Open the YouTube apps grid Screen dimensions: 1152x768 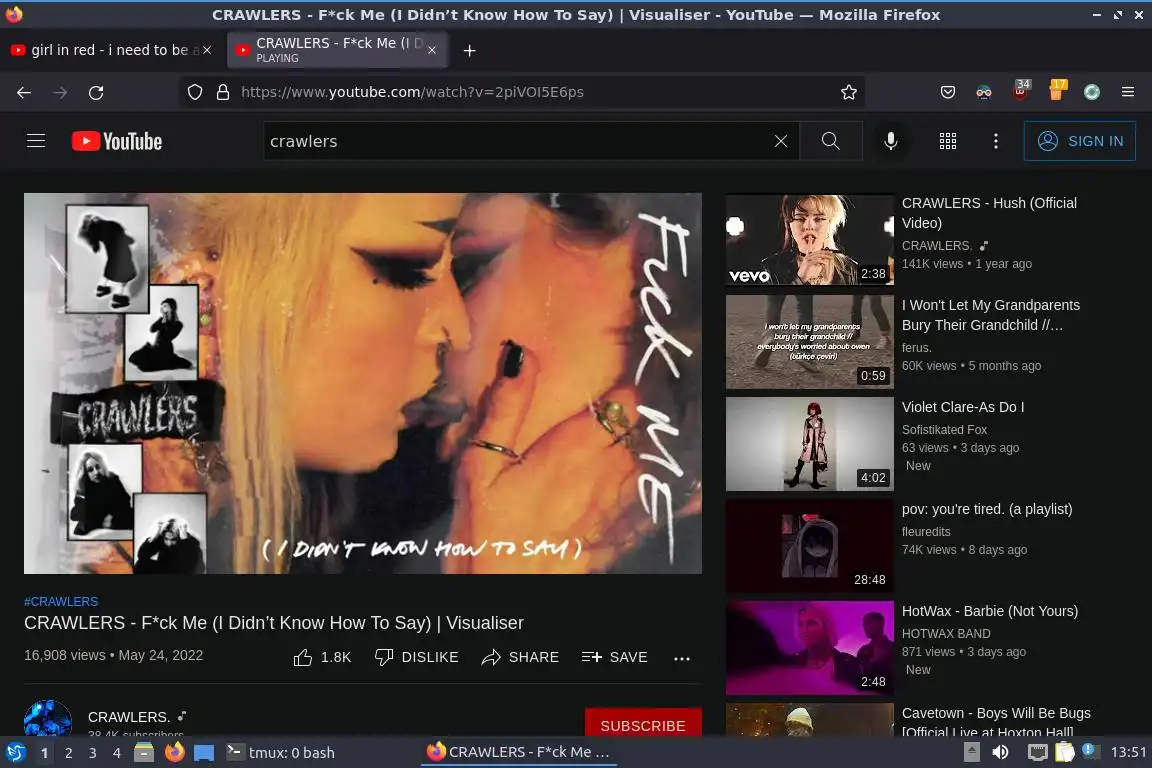pos(948,141)
